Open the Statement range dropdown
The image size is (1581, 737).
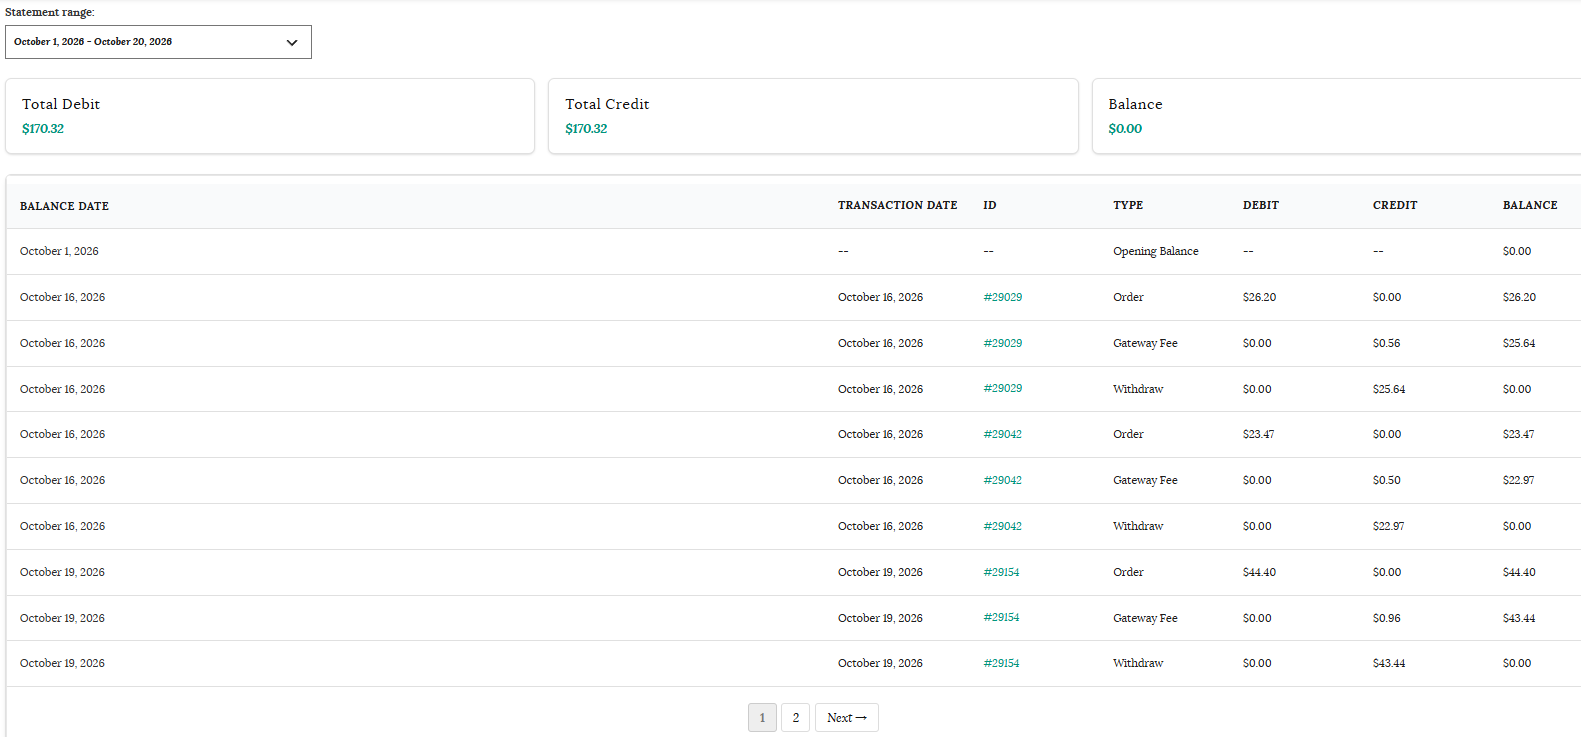click(158, 42)
